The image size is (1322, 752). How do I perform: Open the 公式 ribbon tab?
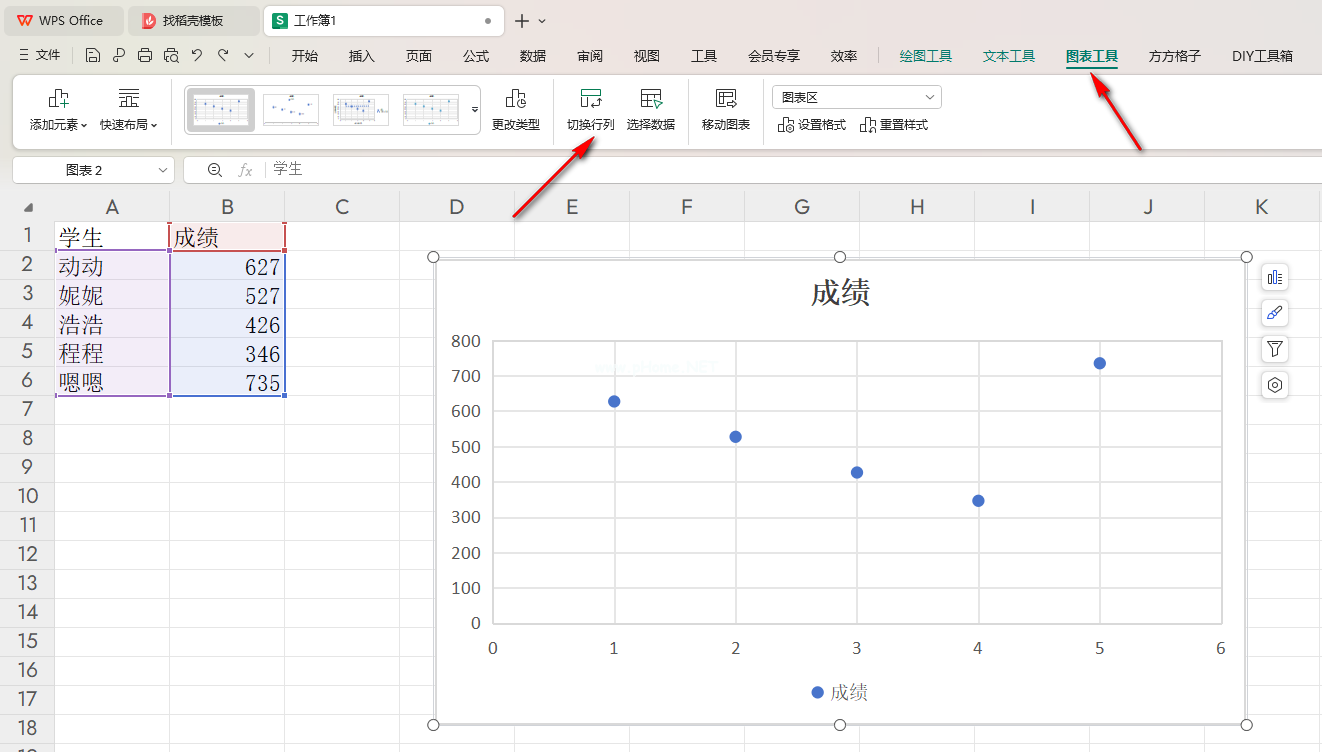click(x=476, y=56)
